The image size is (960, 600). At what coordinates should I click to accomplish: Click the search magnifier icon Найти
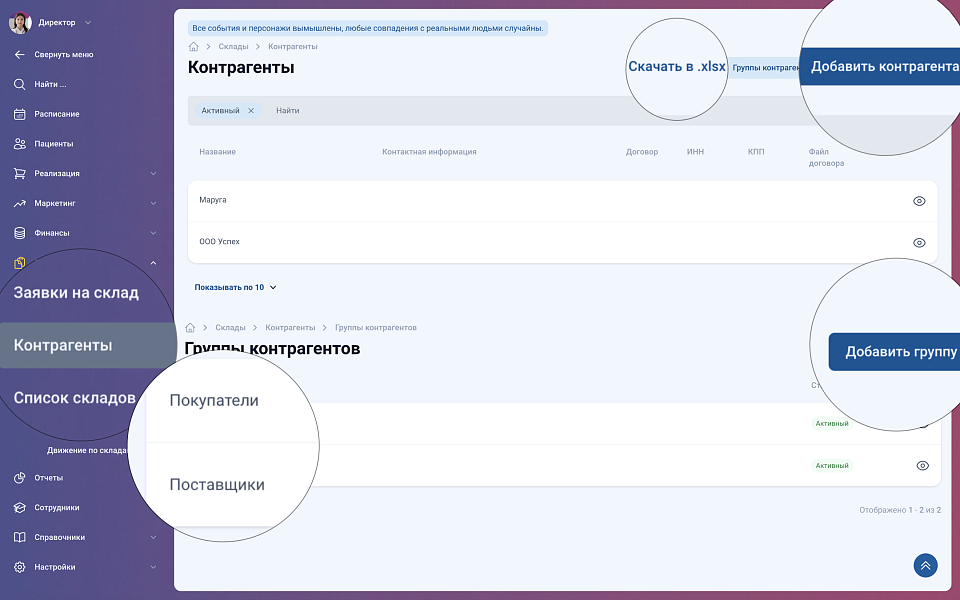pos(19,84)
